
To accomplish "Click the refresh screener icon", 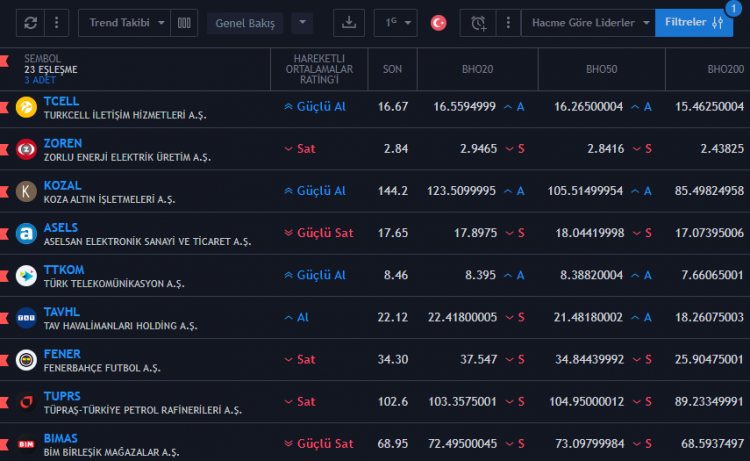I will 31,23.
